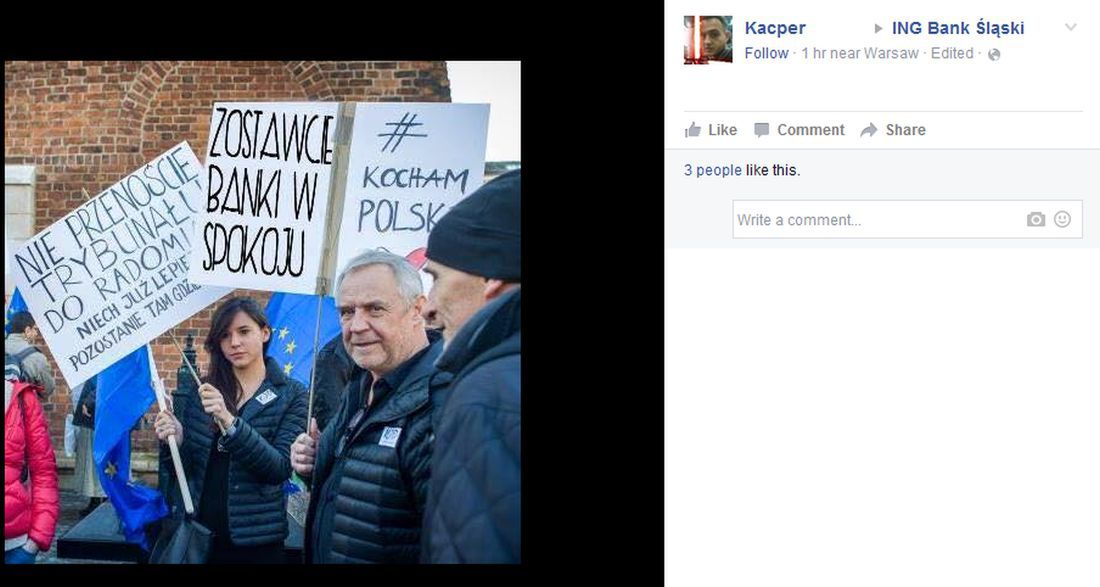Click the Like text label
This screenshot has height=587, width=1100.
click(x=722, y=130)
